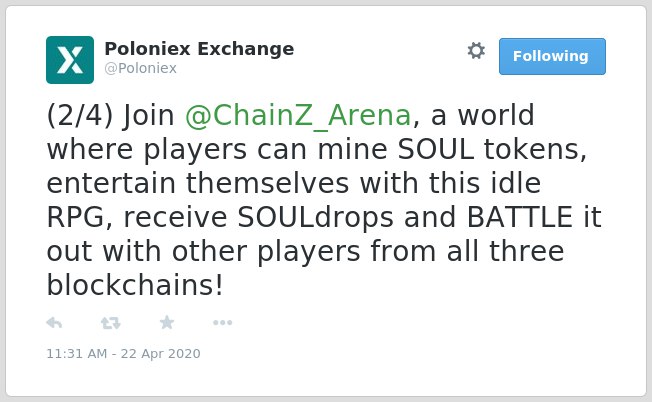Click the phrase all three in the tweet
Screen dimensions: 652x402
click(505, 251)
